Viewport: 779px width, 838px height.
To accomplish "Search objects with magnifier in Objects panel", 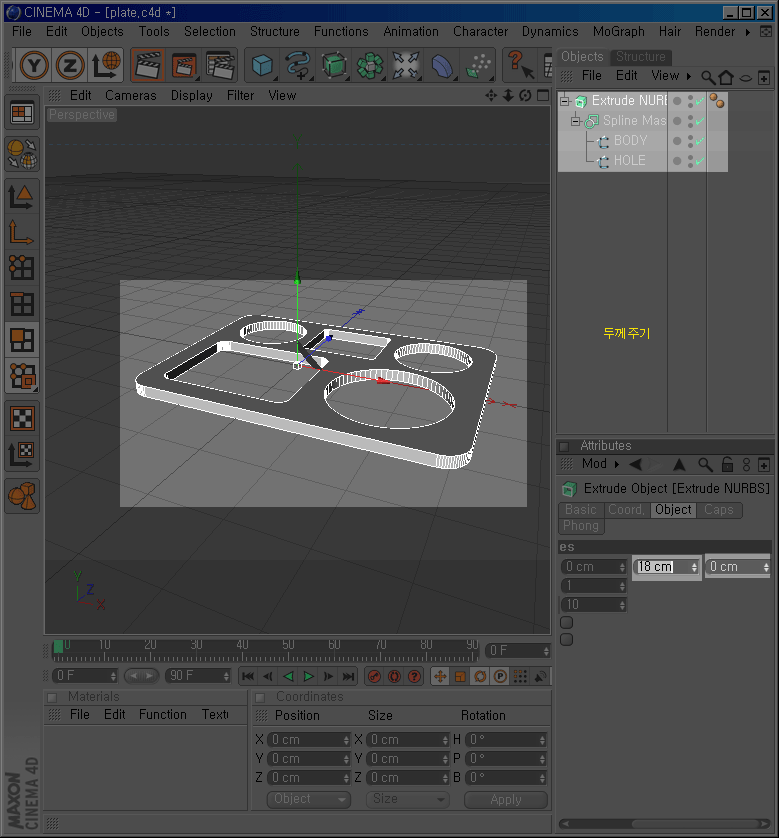I will pyautogui.click(x=708, y=78).
